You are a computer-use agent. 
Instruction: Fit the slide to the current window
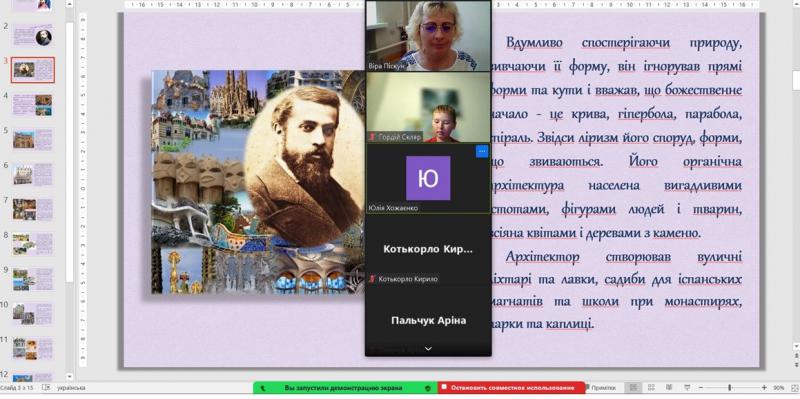coord(794,388)
